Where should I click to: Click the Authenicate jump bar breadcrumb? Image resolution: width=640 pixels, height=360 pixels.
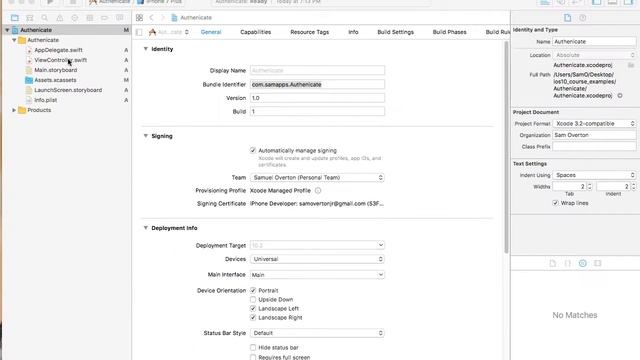pos(192,18)
